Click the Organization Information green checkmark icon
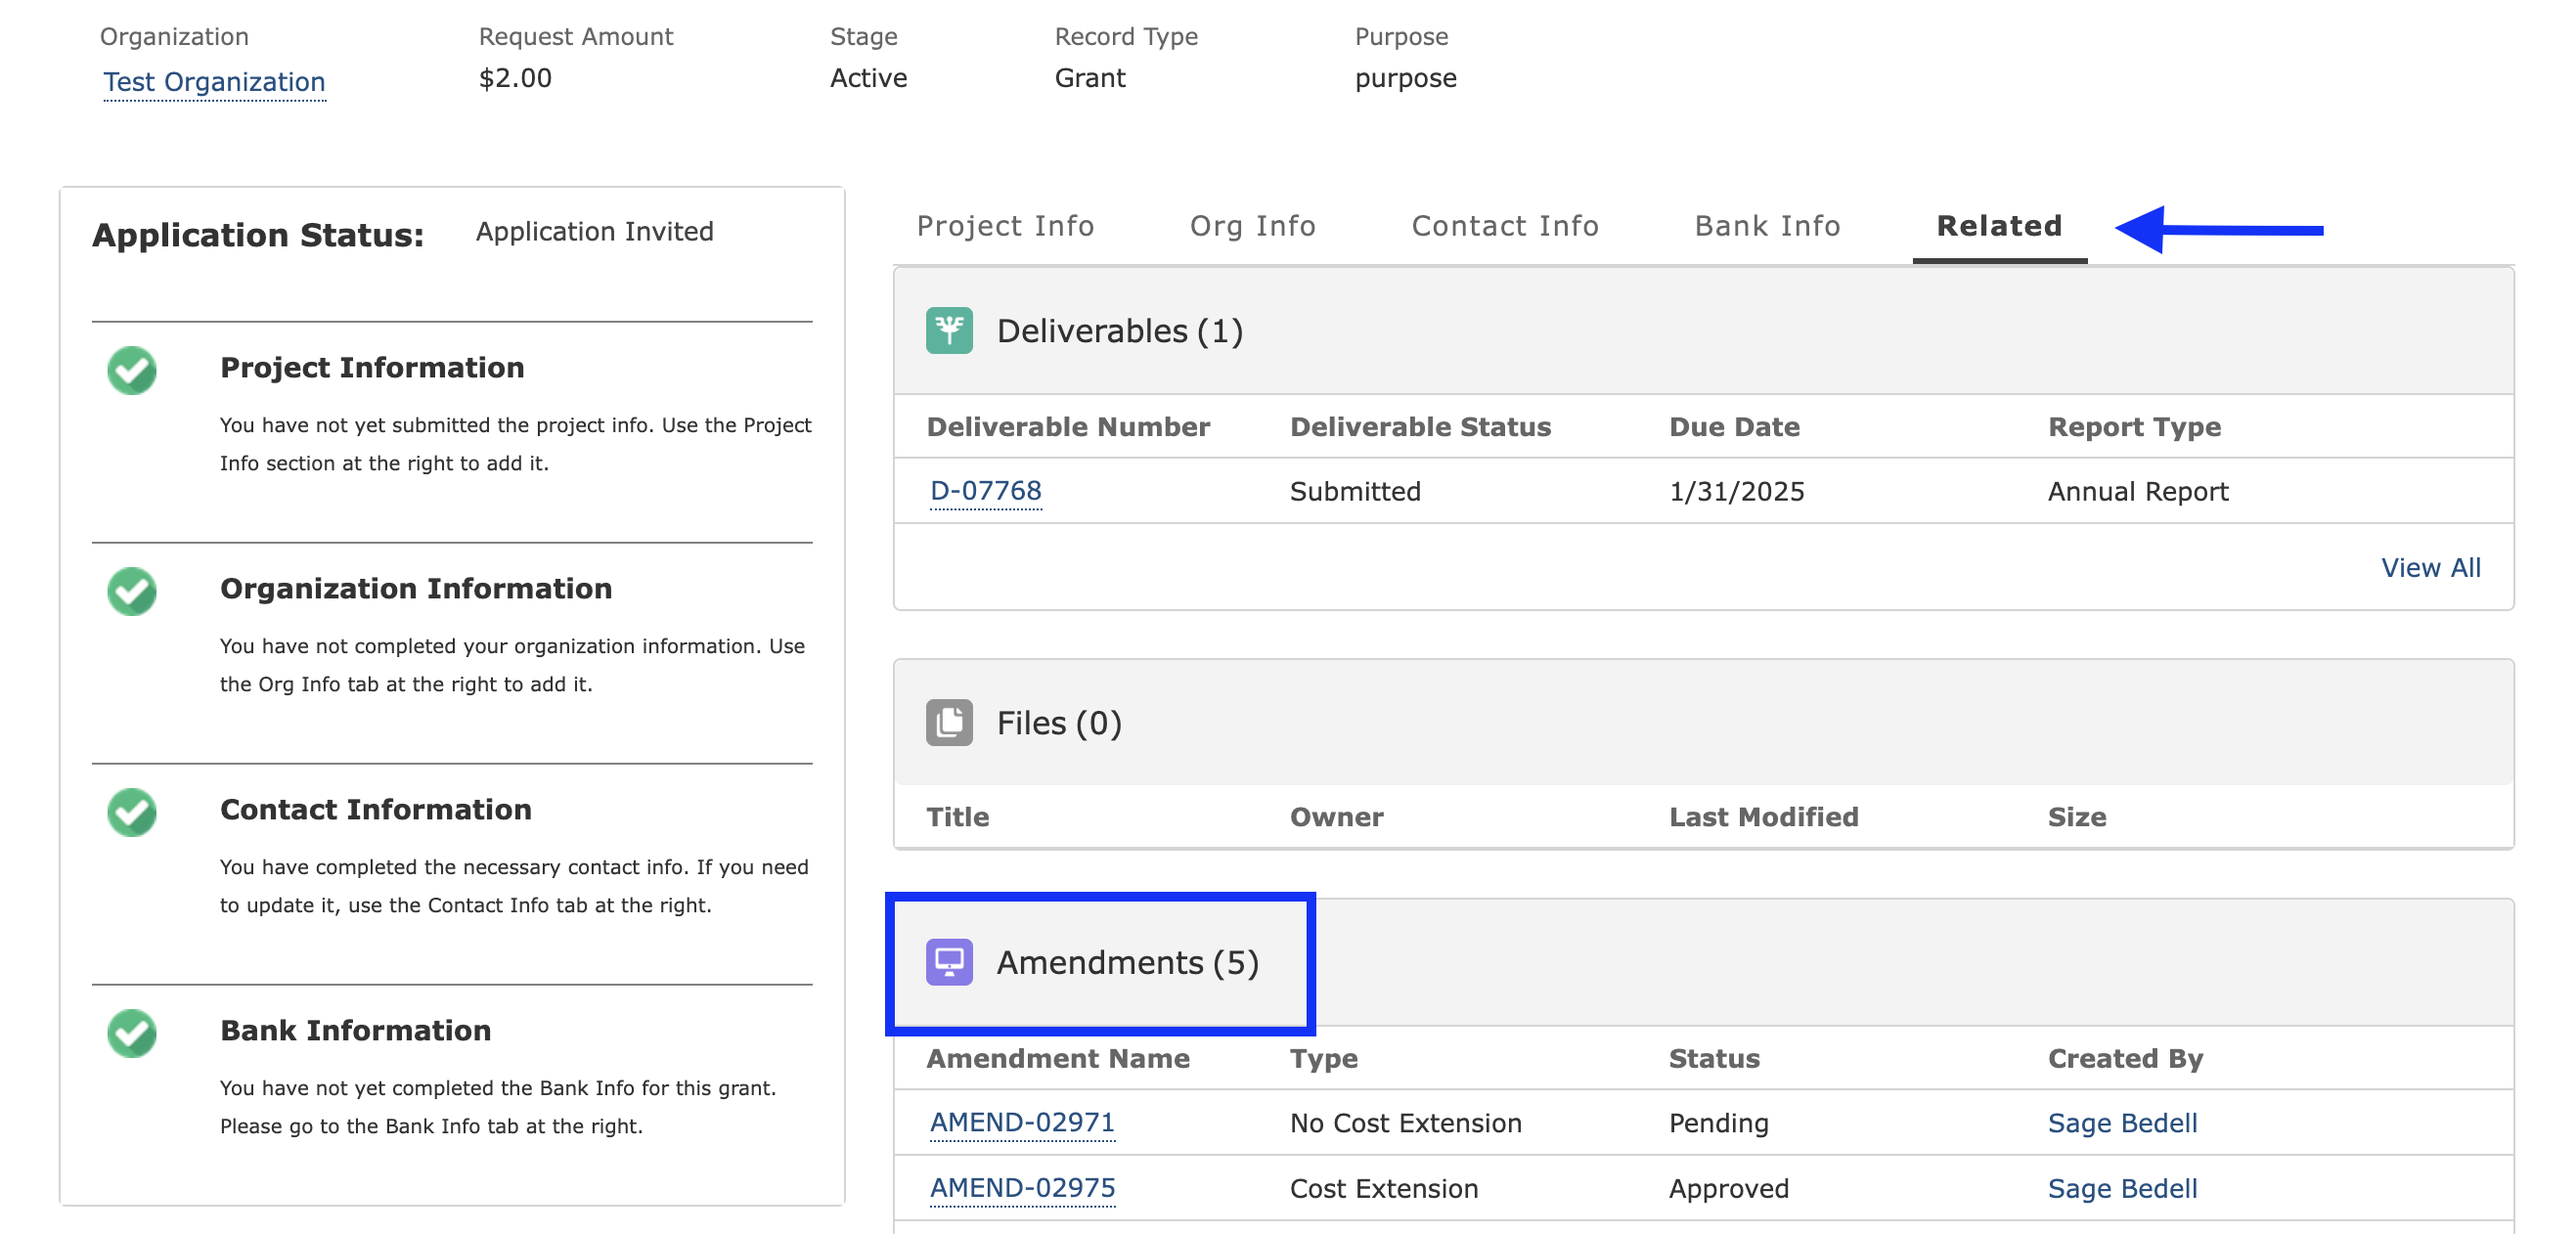 tap(132, 591)
